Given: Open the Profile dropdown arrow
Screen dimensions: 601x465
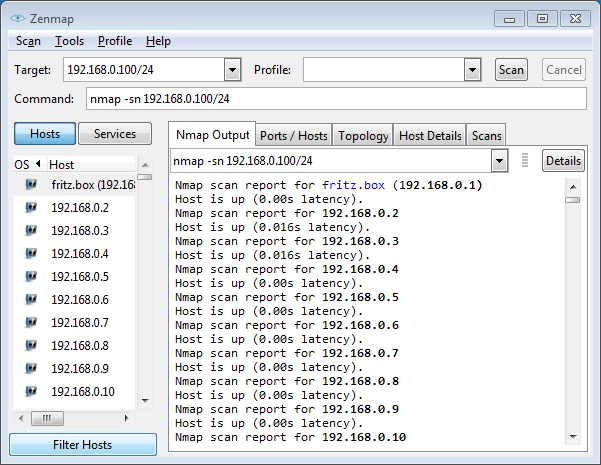Looking at the screenshot, I should [472, 70].
